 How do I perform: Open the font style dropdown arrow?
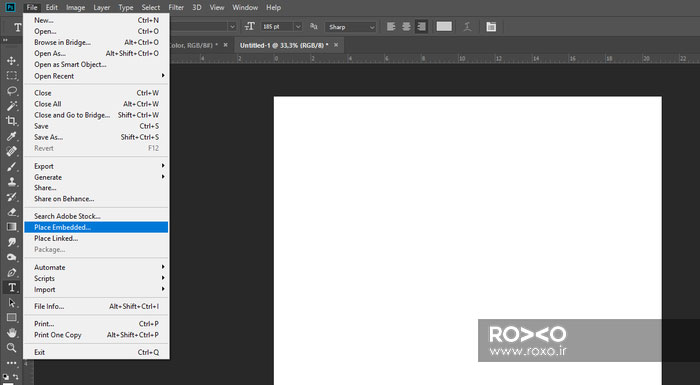pos(232,27)
